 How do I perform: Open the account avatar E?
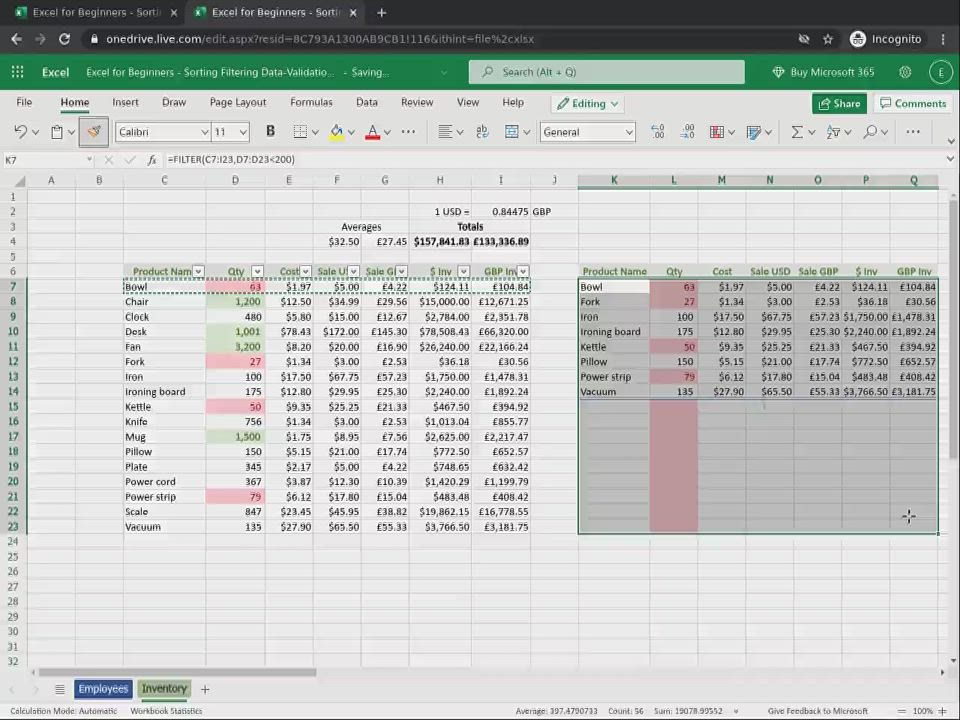[x=940, y=72]
